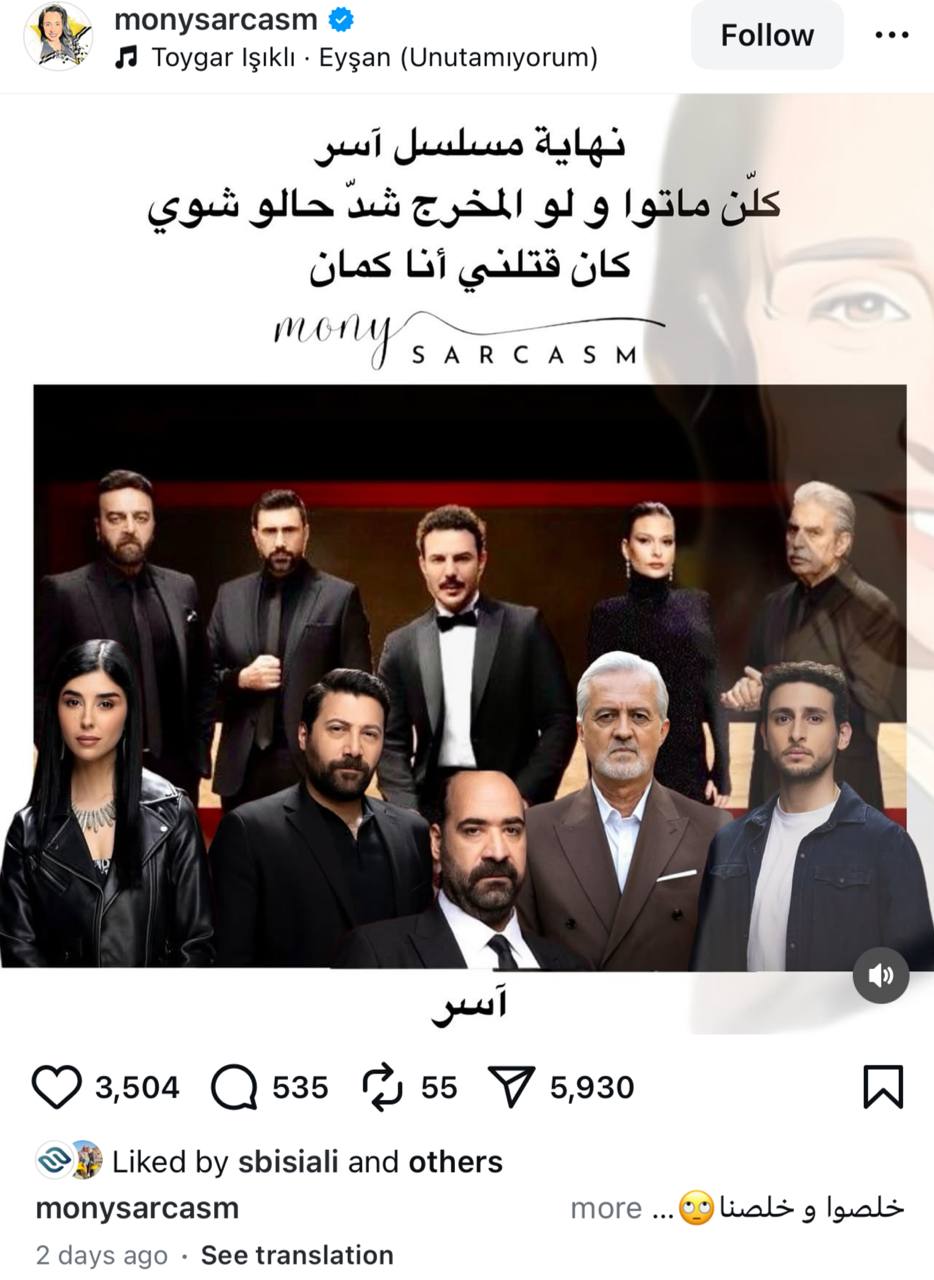Tap the blue verified badge

coord(341,19)
